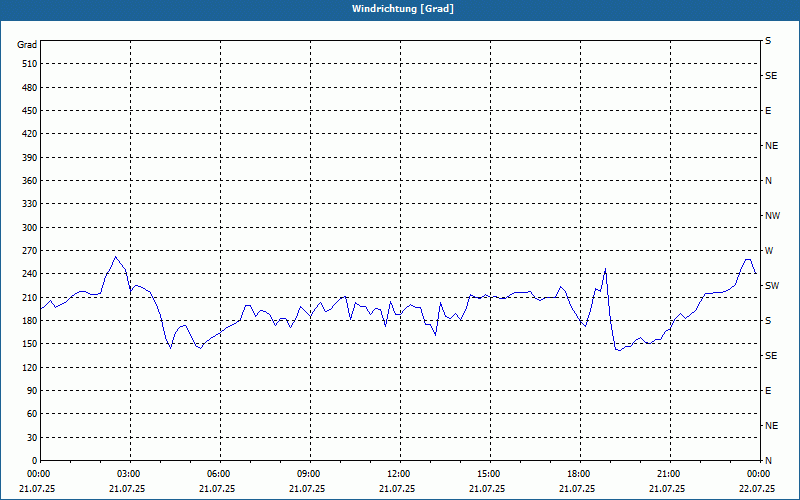Click the 21.07.25 date under 12:00
Screen dimensions: 800x500
[397, 488]
